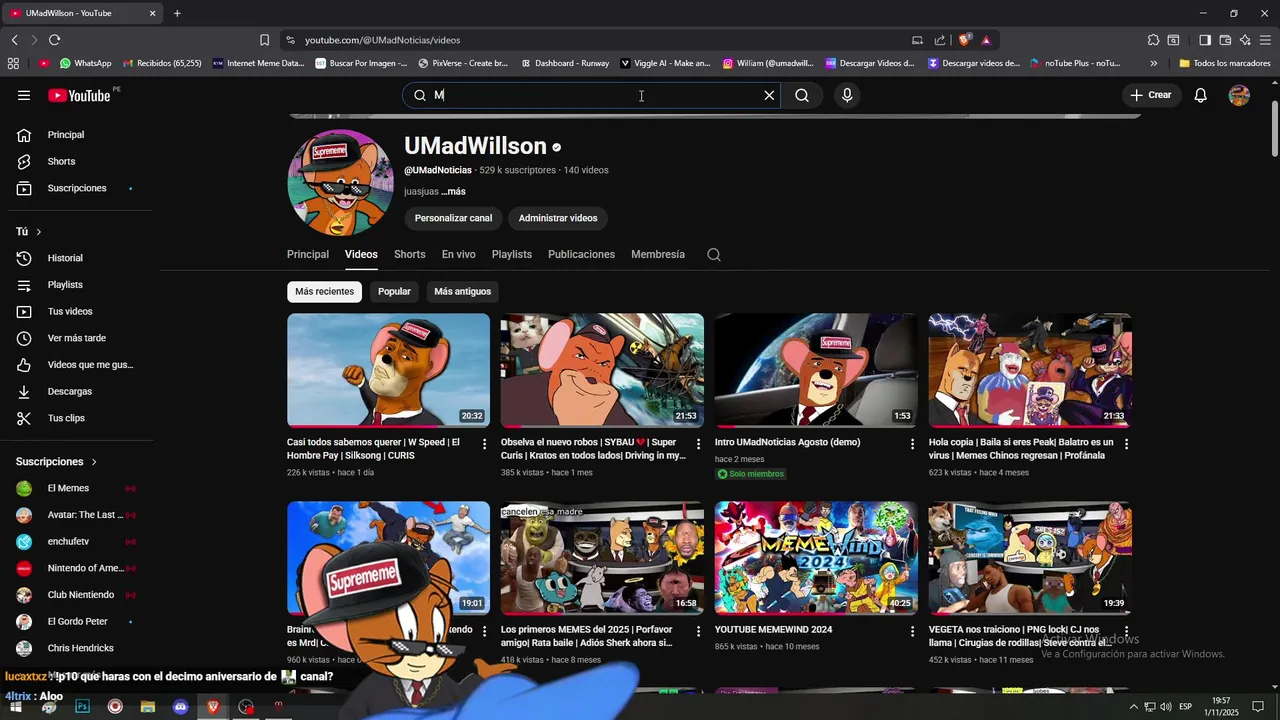Switch to the Playlists channel tab
The height and width of the screenshot is (720, 1280).
click(512, 254)
